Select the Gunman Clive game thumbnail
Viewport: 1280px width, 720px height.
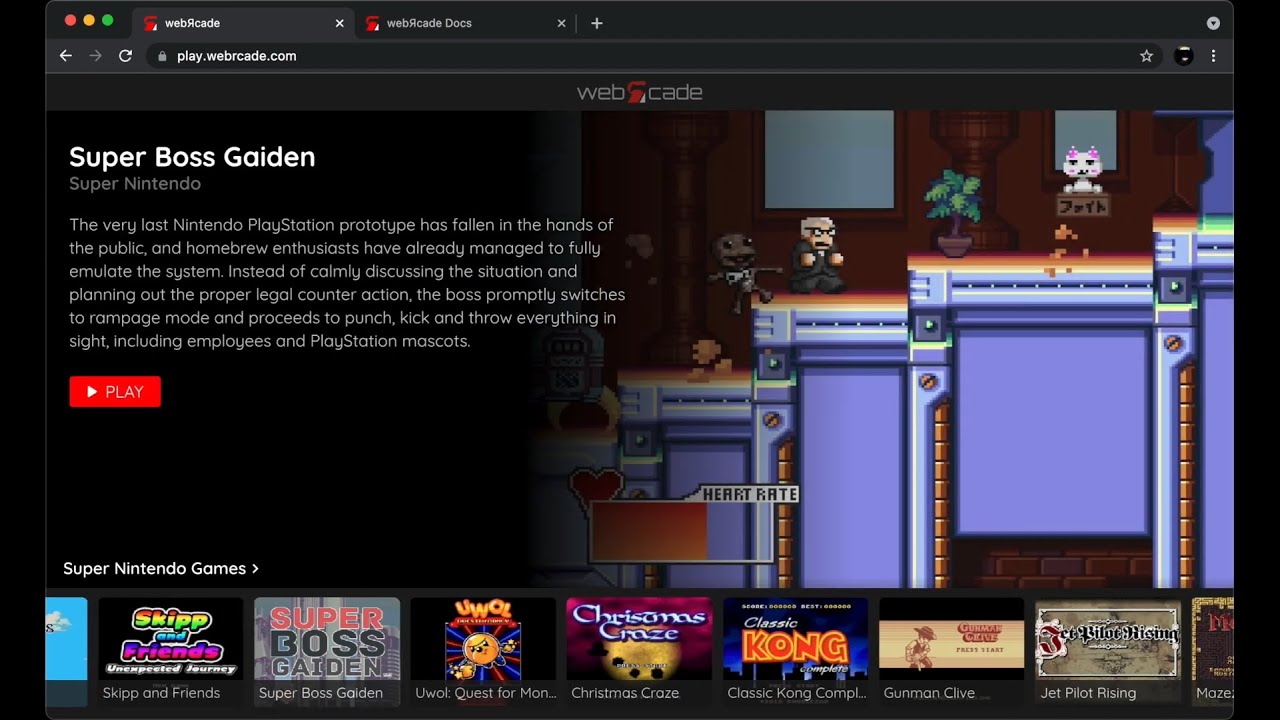pos(951,640)
